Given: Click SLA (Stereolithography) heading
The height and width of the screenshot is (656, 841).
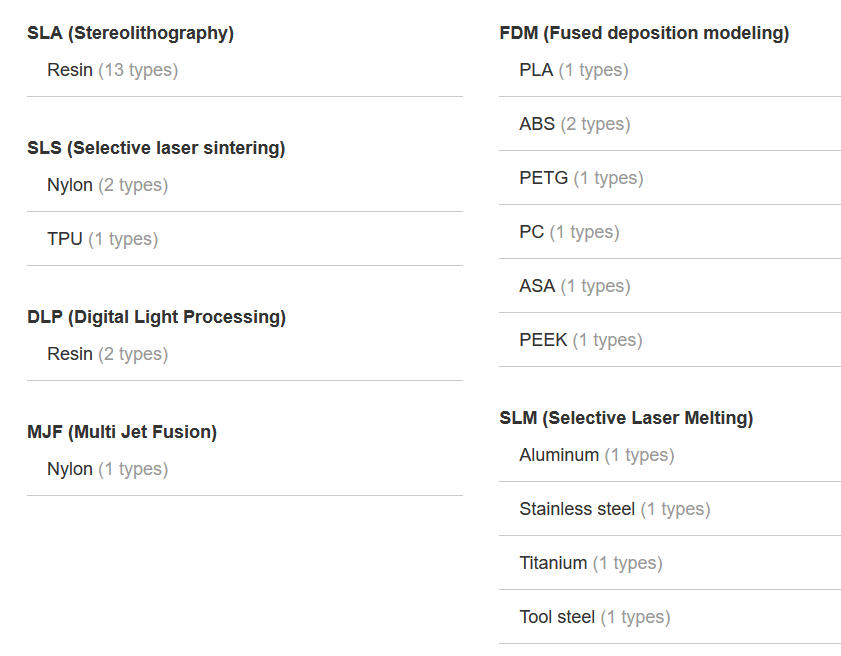Looking at the screenshot, I should [131, 33].
